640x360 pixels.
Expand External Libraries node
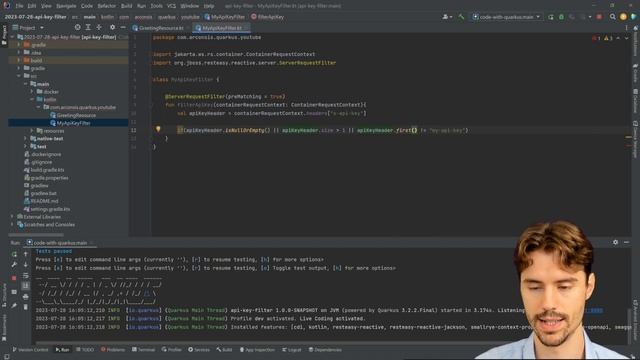pyautogui.click(x=12, y=217)
